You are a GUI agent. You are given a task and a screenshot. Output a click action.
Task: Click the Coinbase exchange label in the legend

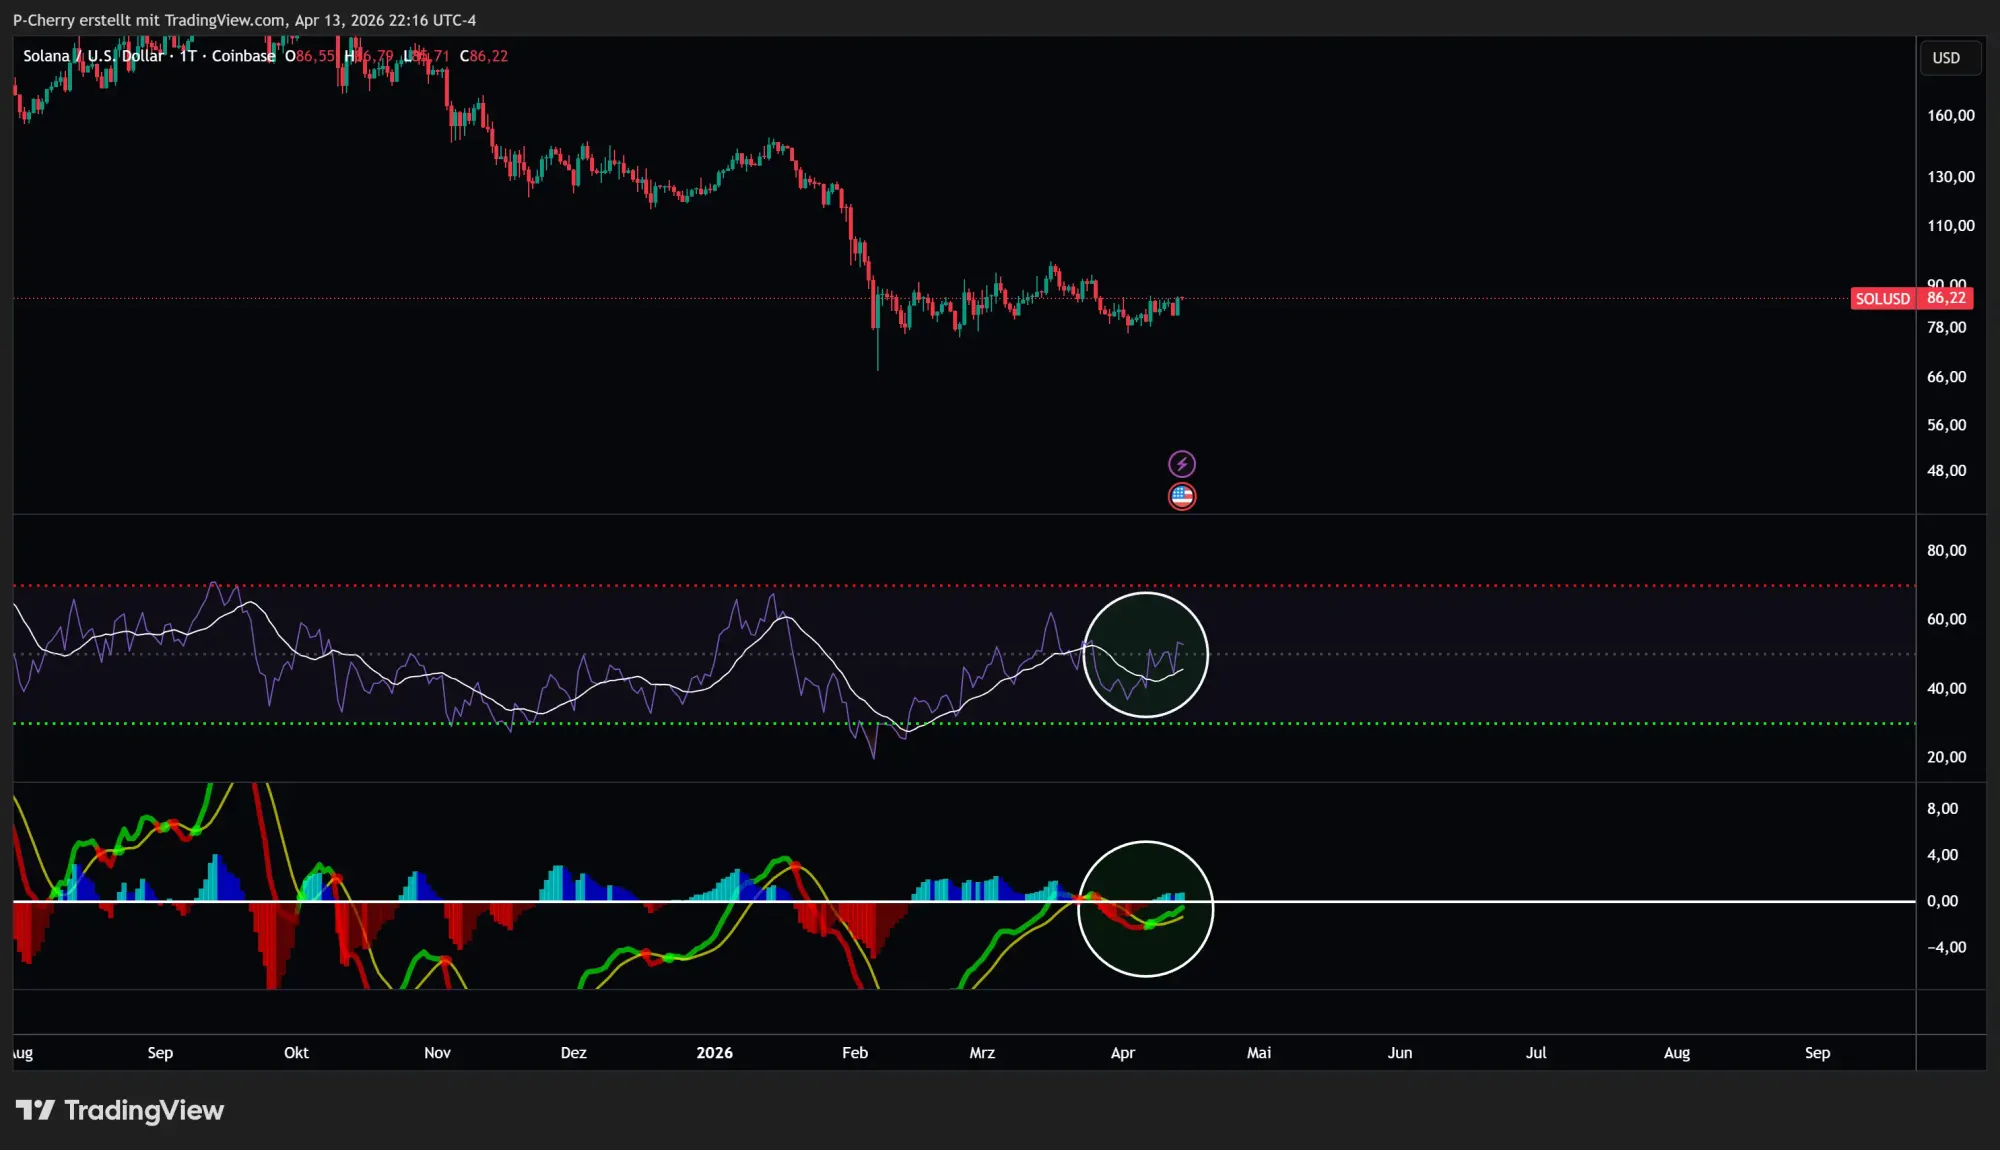243,56
